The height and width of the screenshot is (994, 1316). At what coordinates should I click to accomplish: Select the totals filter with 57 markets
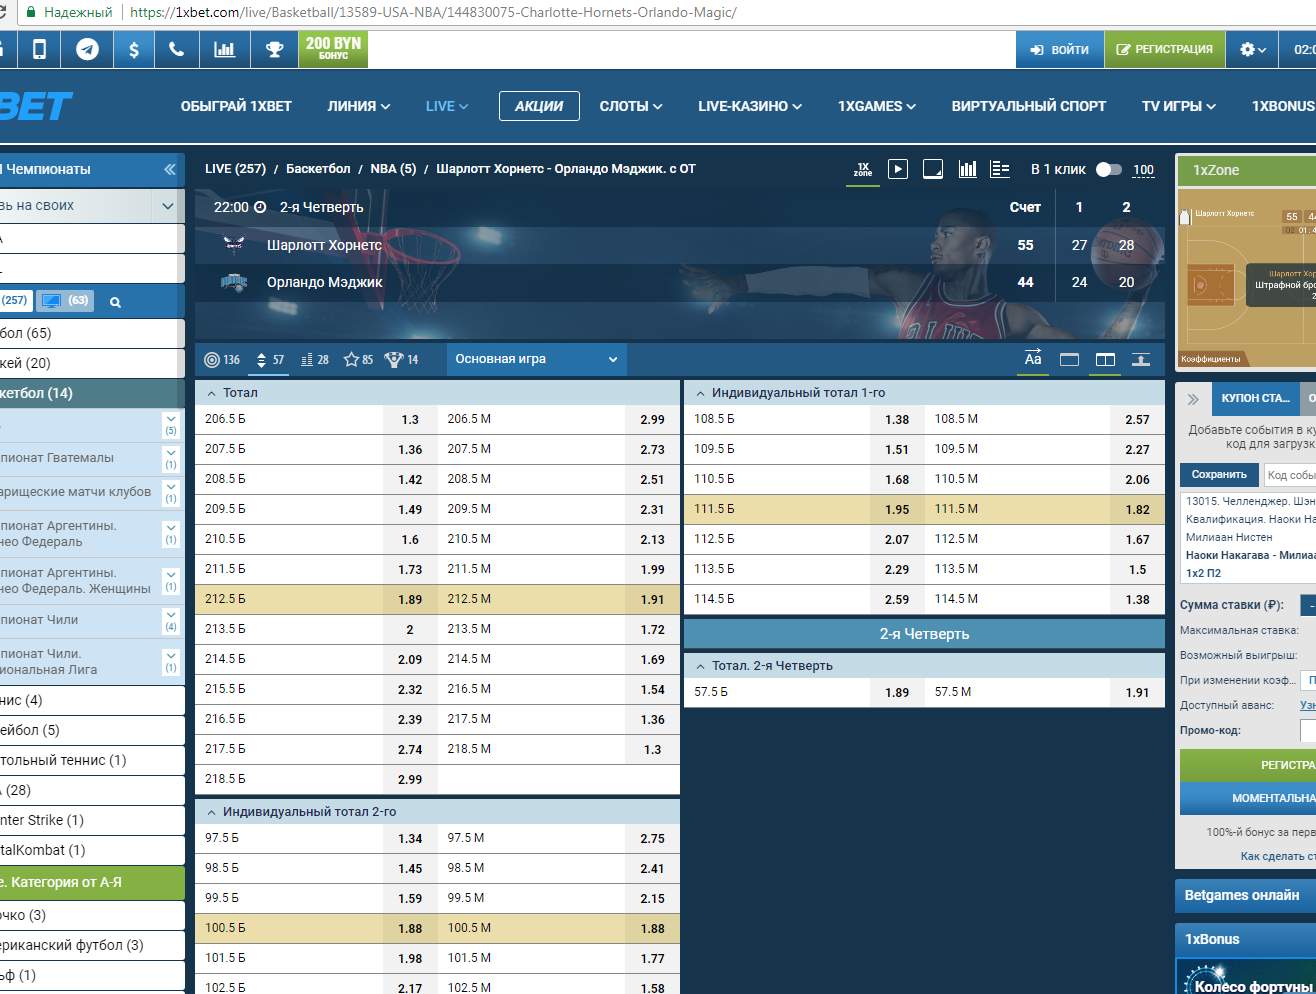coord(270,360)
